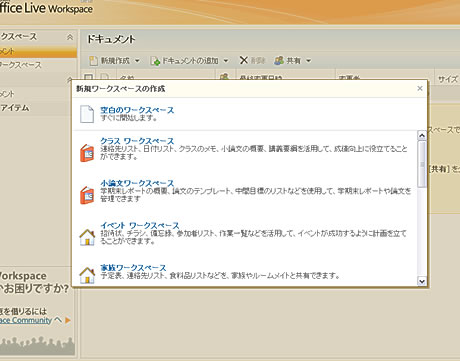Open the Community help link in sidebar
The width and height of the screenshot is (460, 361).
pos(26,320)
